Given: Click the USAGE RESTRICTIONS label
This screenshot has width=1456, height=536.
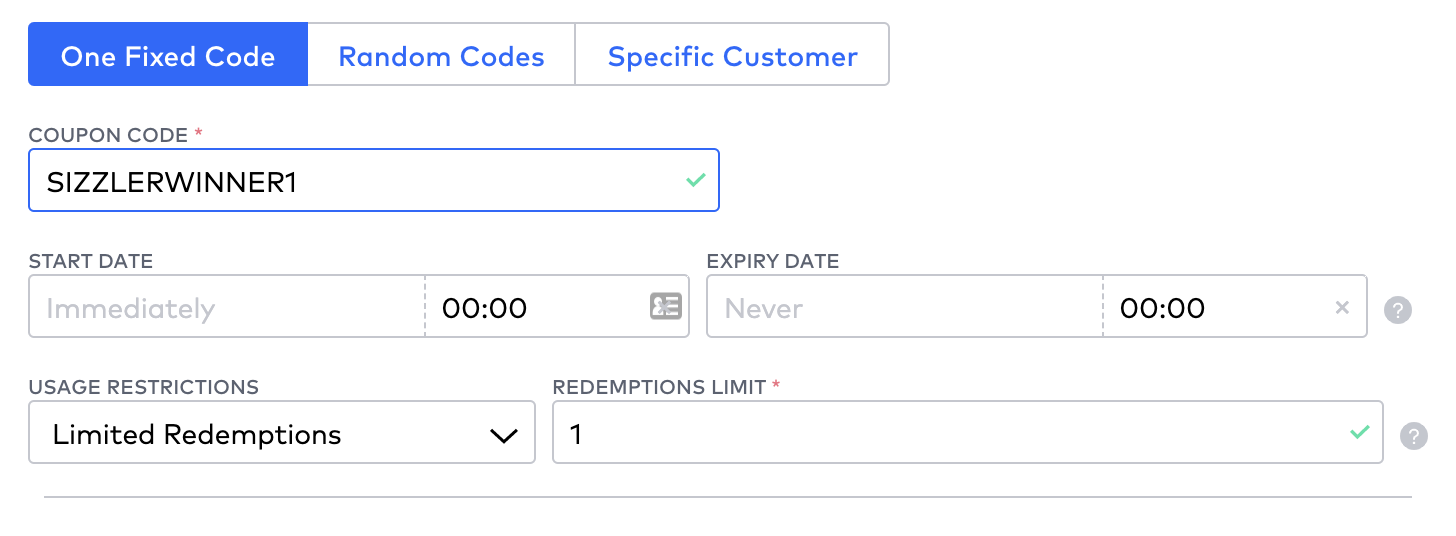Looking at the screenshot, I should (x=143, y=387).
